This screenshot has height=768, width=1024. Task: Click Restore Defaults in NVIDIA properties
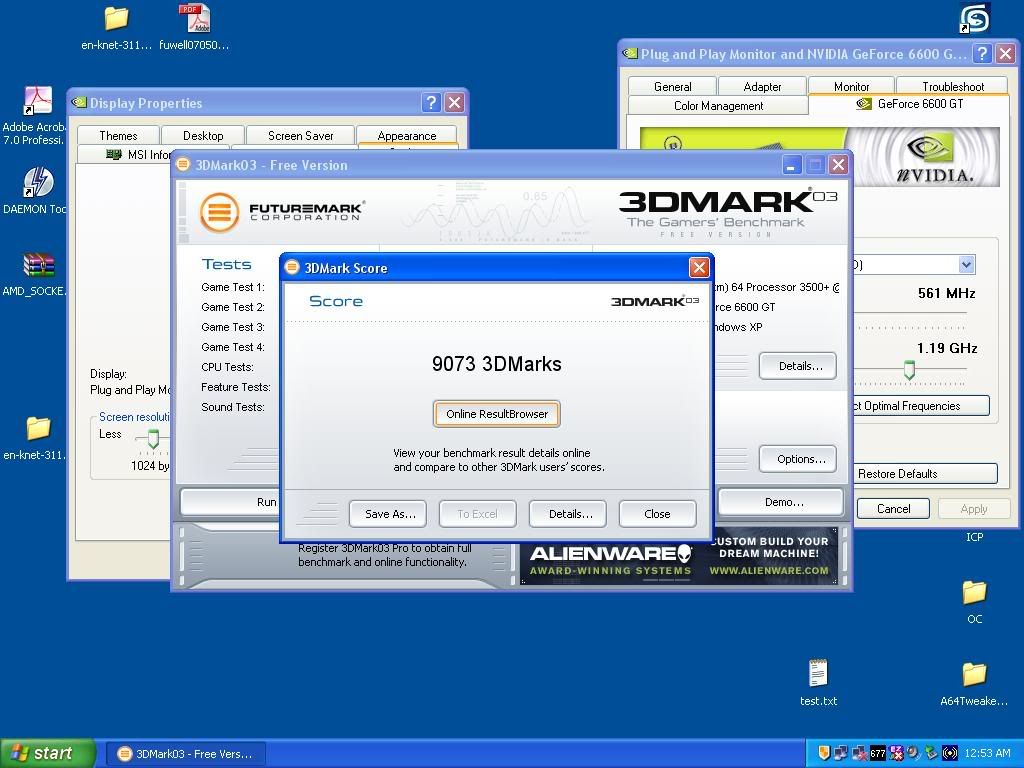[x=924, y=474]
